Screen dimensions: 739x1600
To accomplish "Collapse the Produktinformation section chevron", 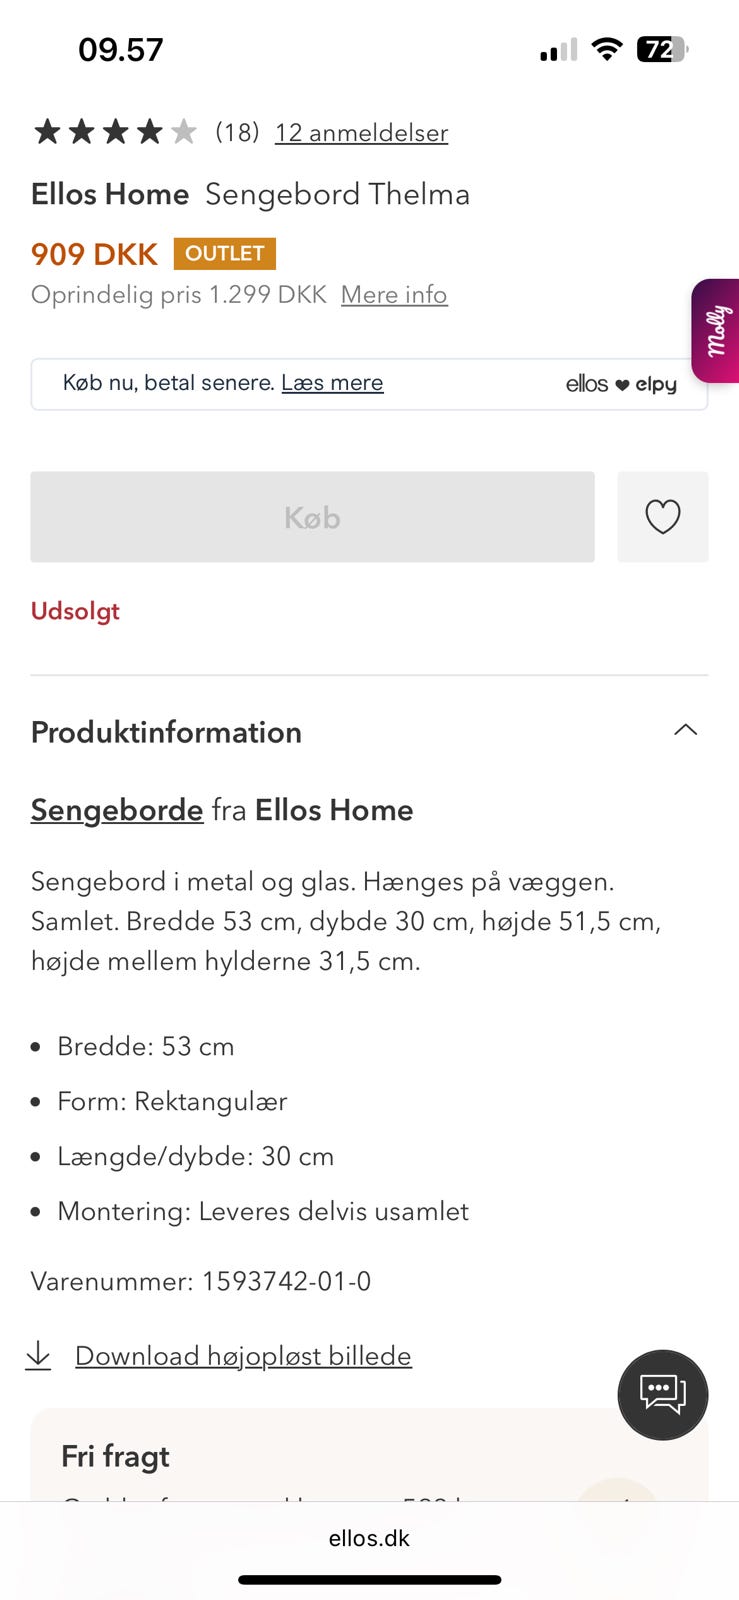I will 685,730.
